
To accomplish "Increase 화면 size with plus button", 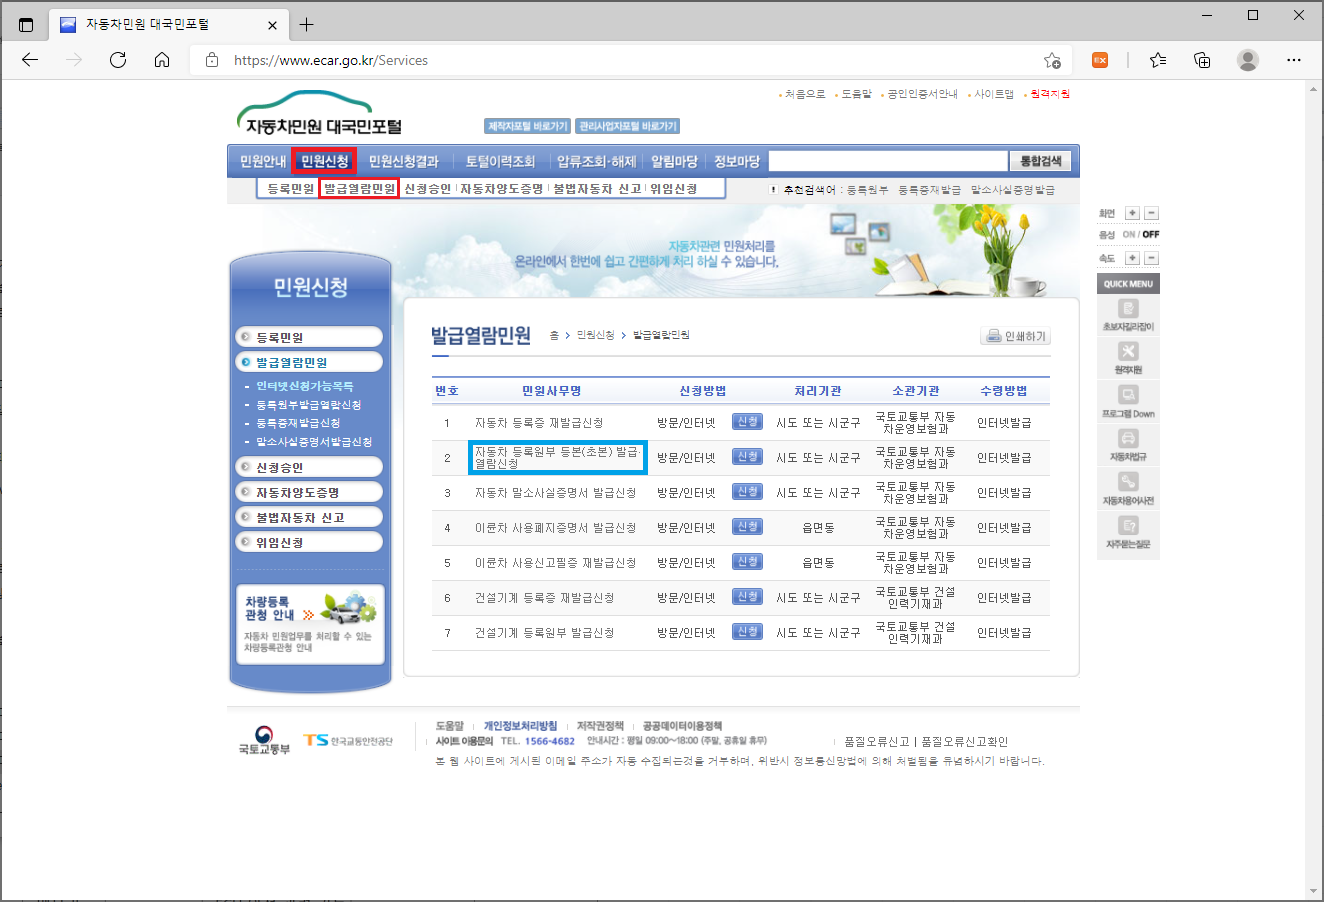I will tap(1132, 213).
